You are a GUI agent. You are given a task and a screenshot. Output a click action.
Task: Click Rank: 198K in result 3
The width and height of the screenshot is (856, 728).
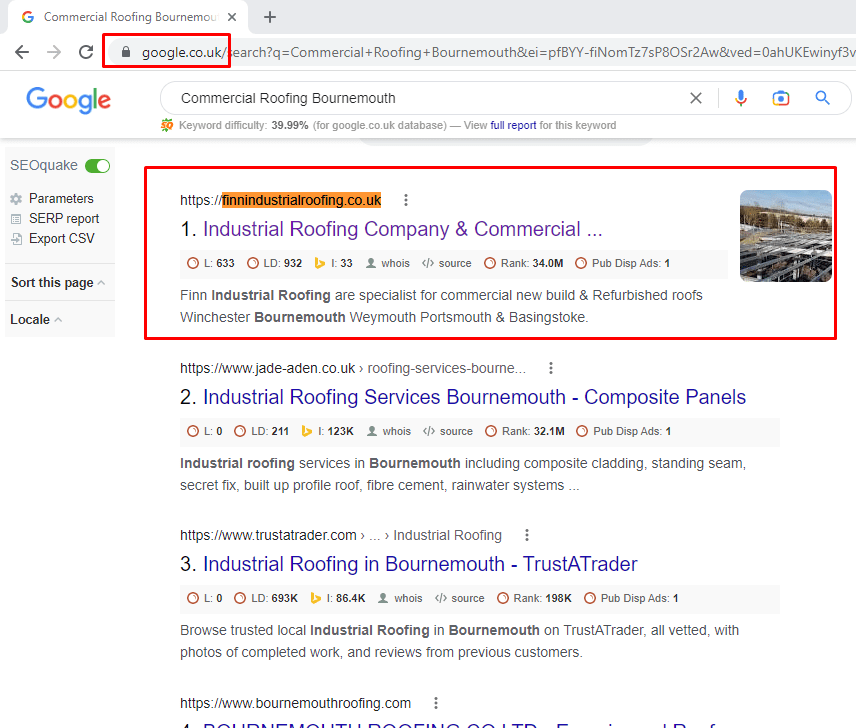tap(534, 599)
